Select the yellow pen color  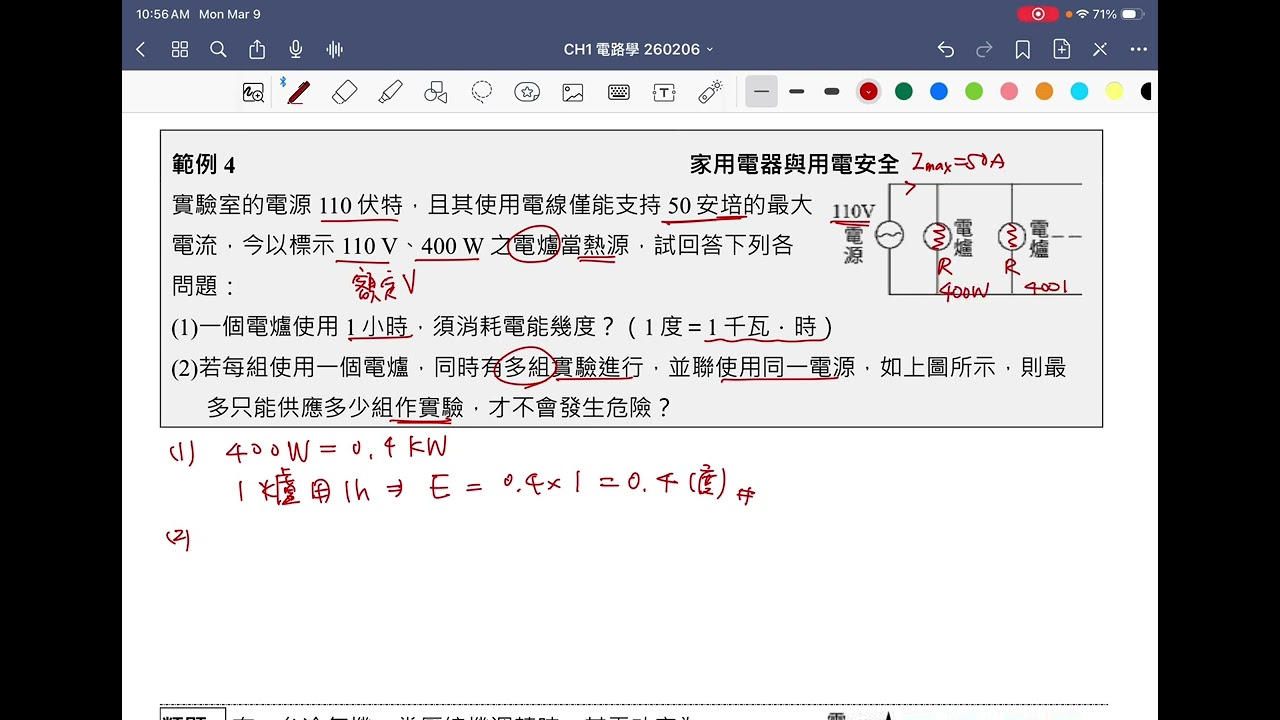click(x=1115, y=92)
